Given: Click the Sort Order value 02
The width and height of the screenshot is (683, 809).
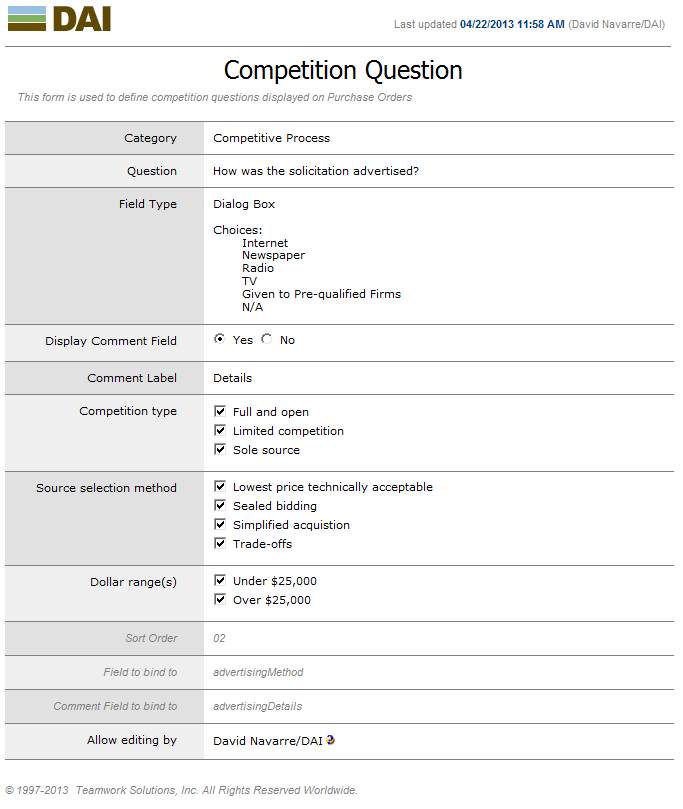Looking at the screenshot, I should pyautogui.click(x=220, y=638).
